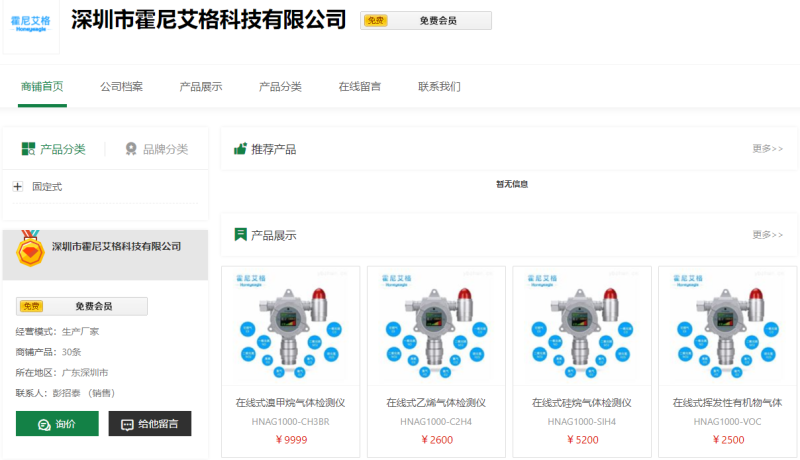Expand the 固定式 category plus icon
800x460 pixels.
click(18, 187)
